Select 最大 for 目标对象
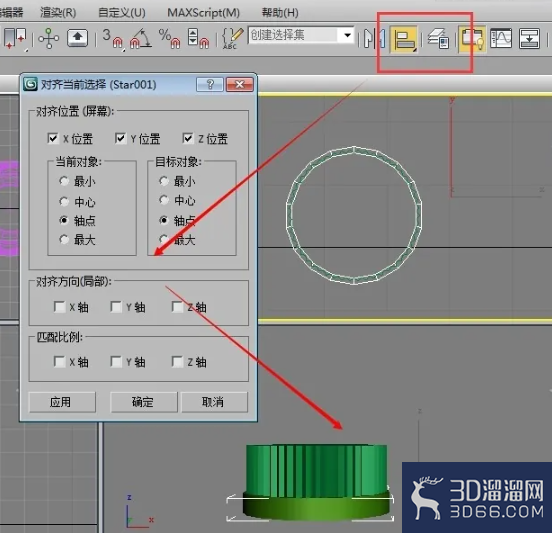 tap(164, 239)
